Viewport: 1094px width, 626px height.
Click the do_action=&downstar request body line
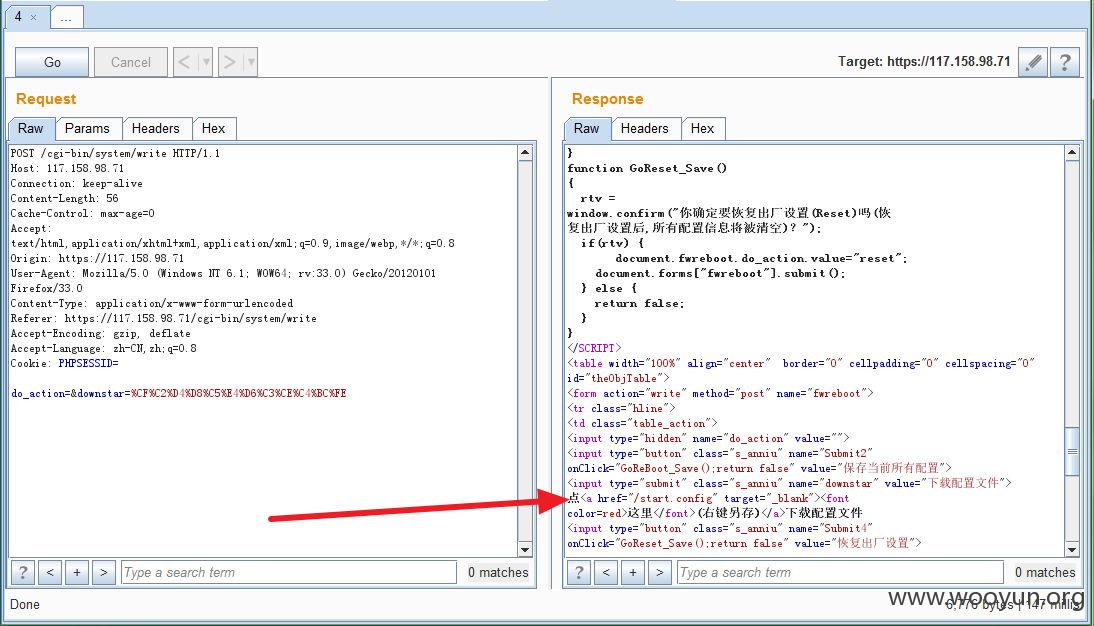coord(179,393)
